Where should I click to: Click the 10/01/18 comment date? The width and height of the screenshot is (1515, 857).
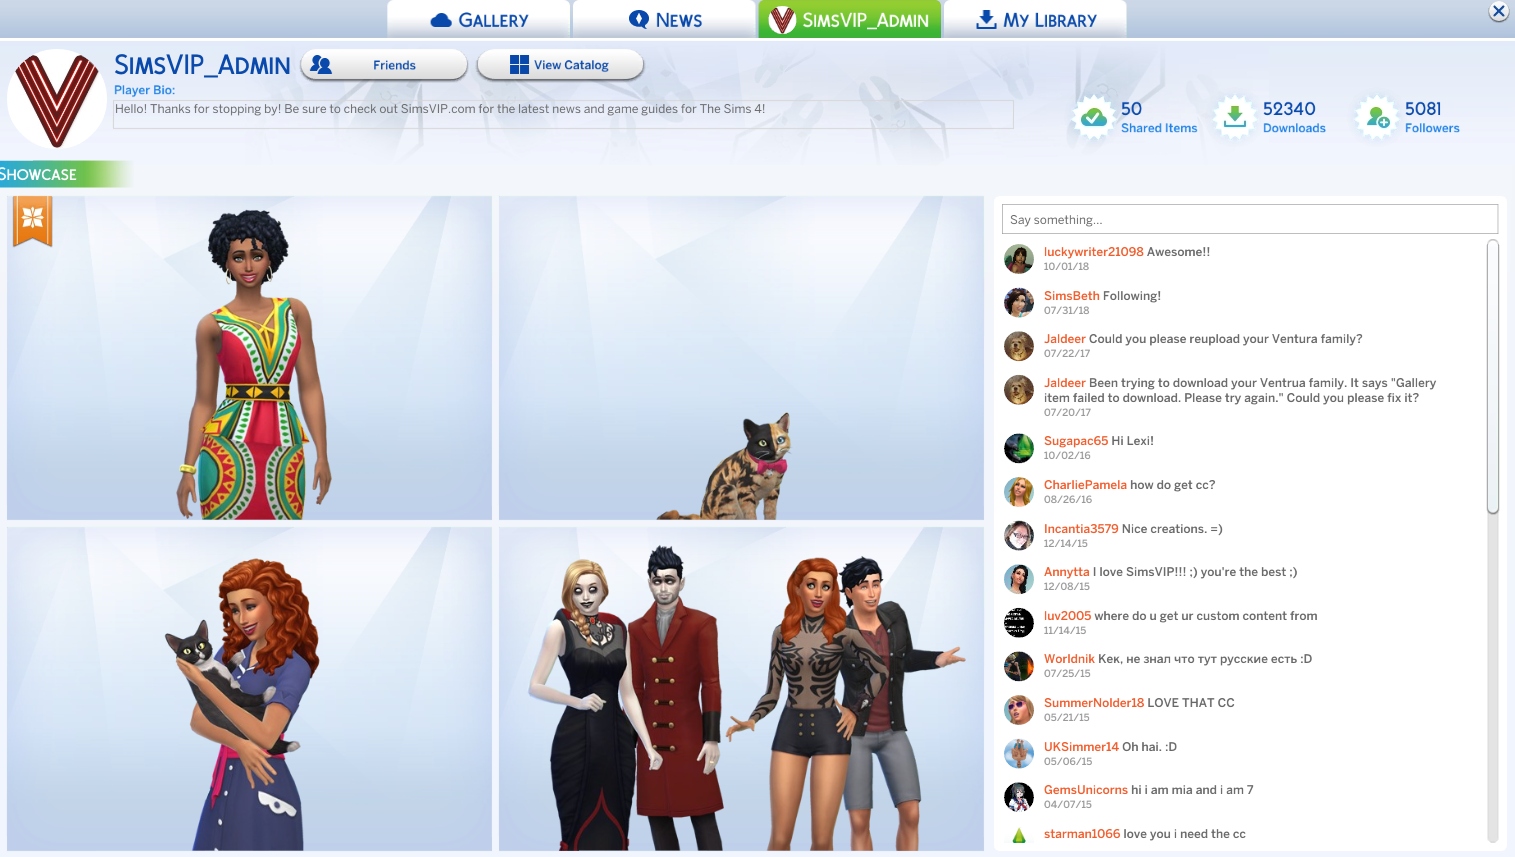(x=1066, y=267)
